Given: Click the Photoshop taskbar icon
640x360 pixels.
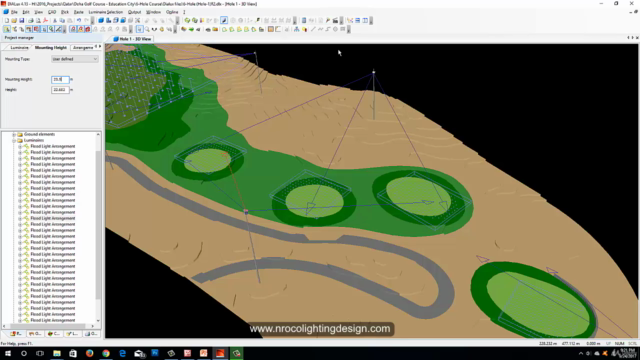Looking at the screenshot, I should [x=155, y=353].
